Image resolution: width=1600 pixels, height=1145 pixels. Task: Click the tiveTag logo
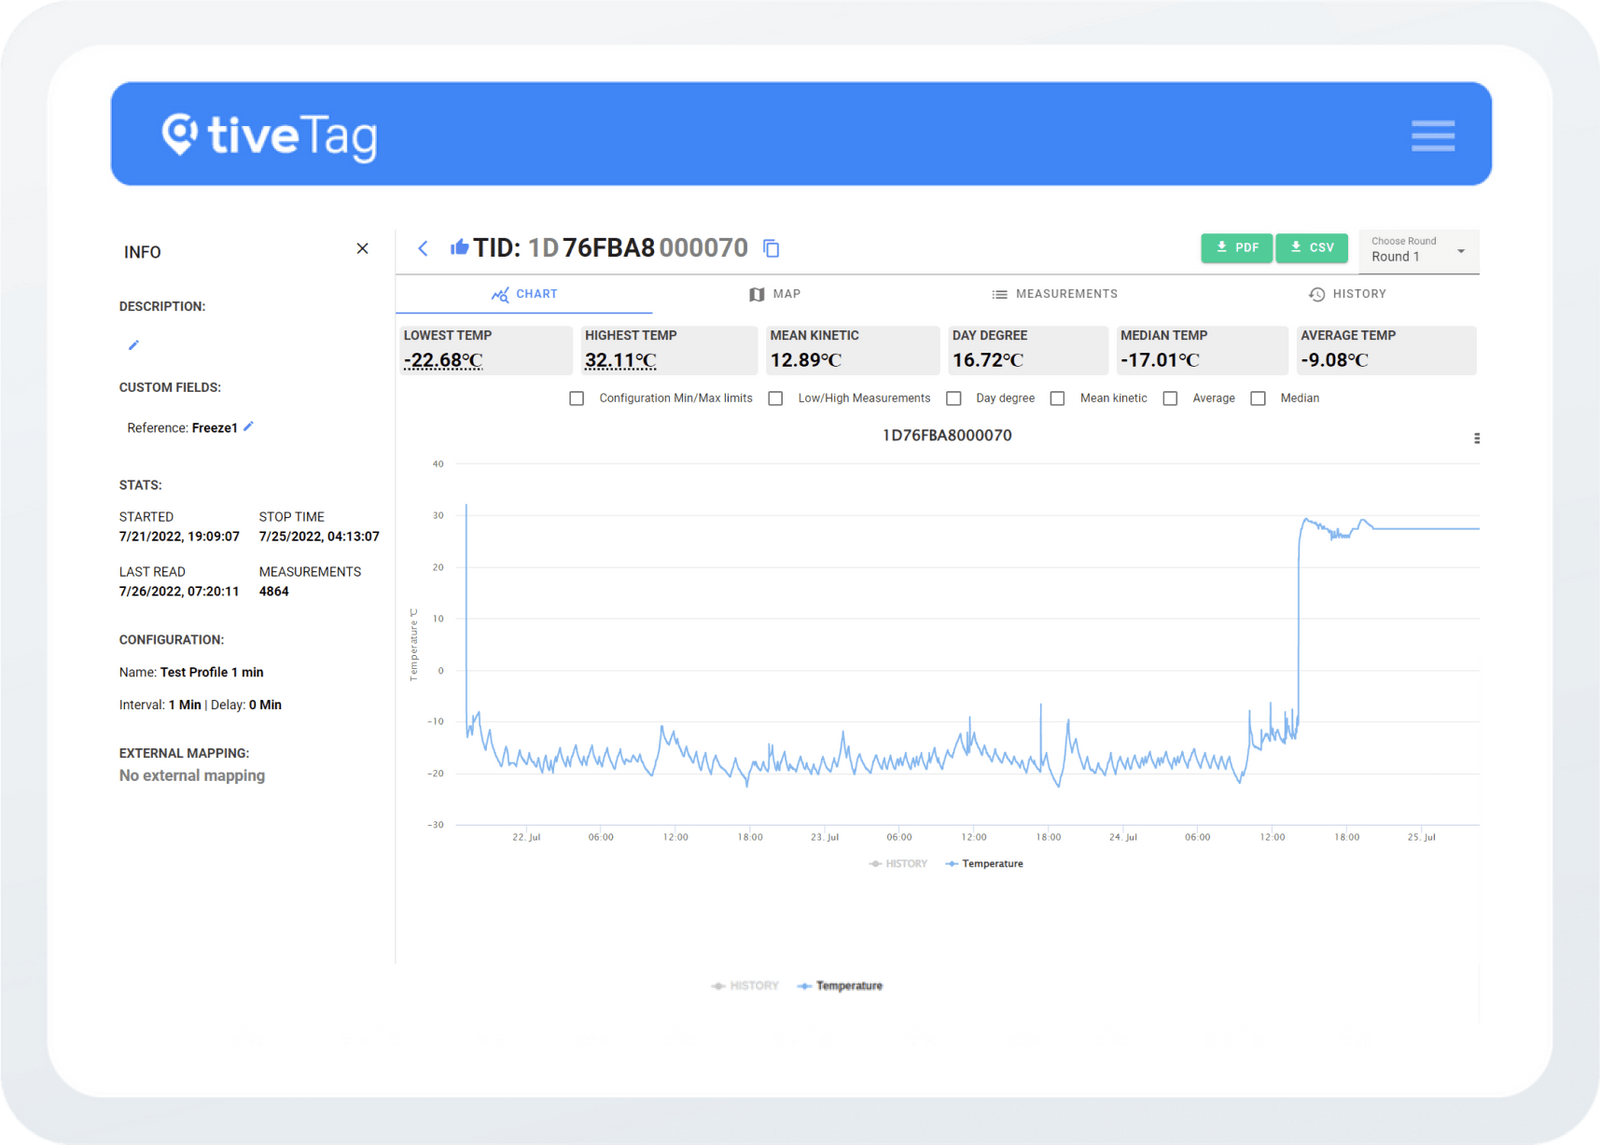click(270, 136)
